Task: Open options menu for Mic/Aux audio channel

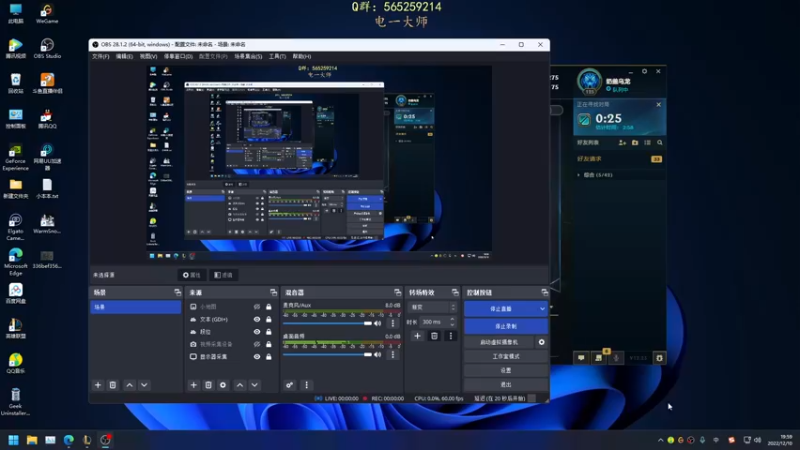Action: (x=393, y=323)
